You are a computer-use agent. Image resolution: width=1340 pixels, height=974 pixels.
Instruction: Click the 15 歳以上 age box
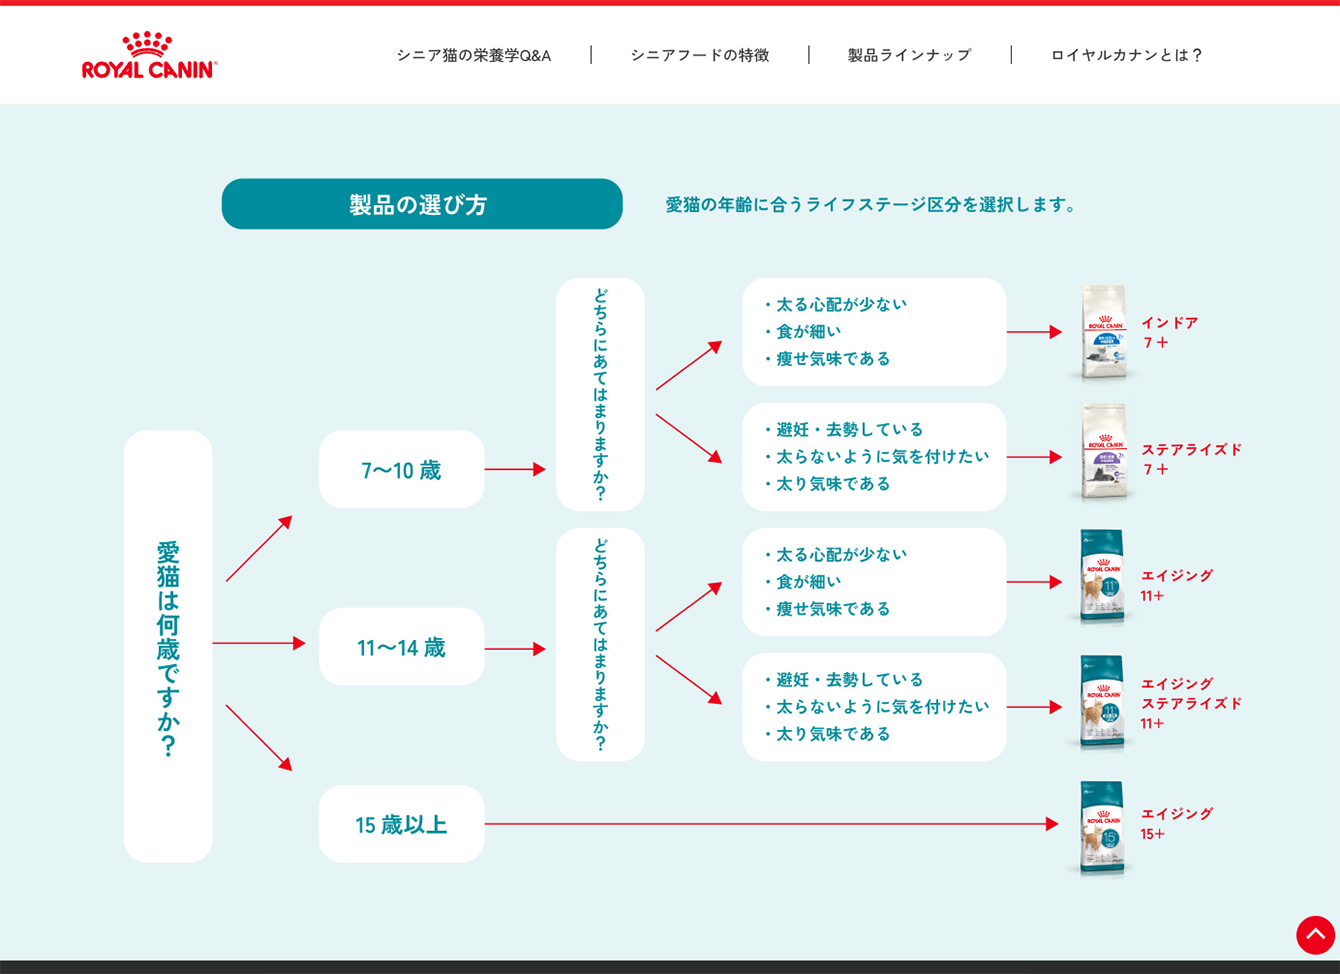point(401,824)
